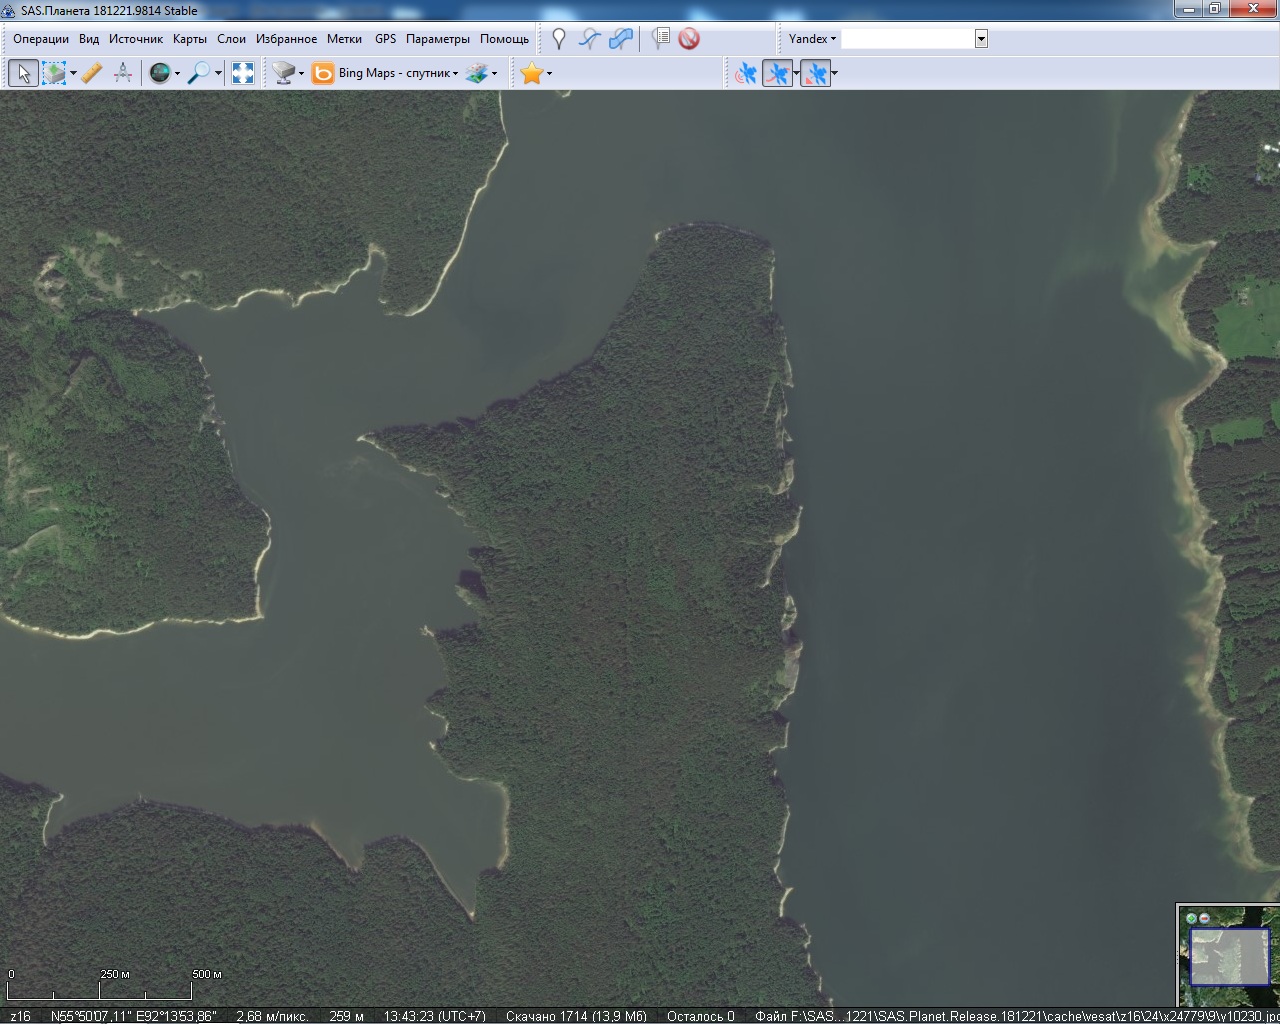Click the magnifier zoom icon
The image size is (1280, 1024).
click(x=200, y=73)
